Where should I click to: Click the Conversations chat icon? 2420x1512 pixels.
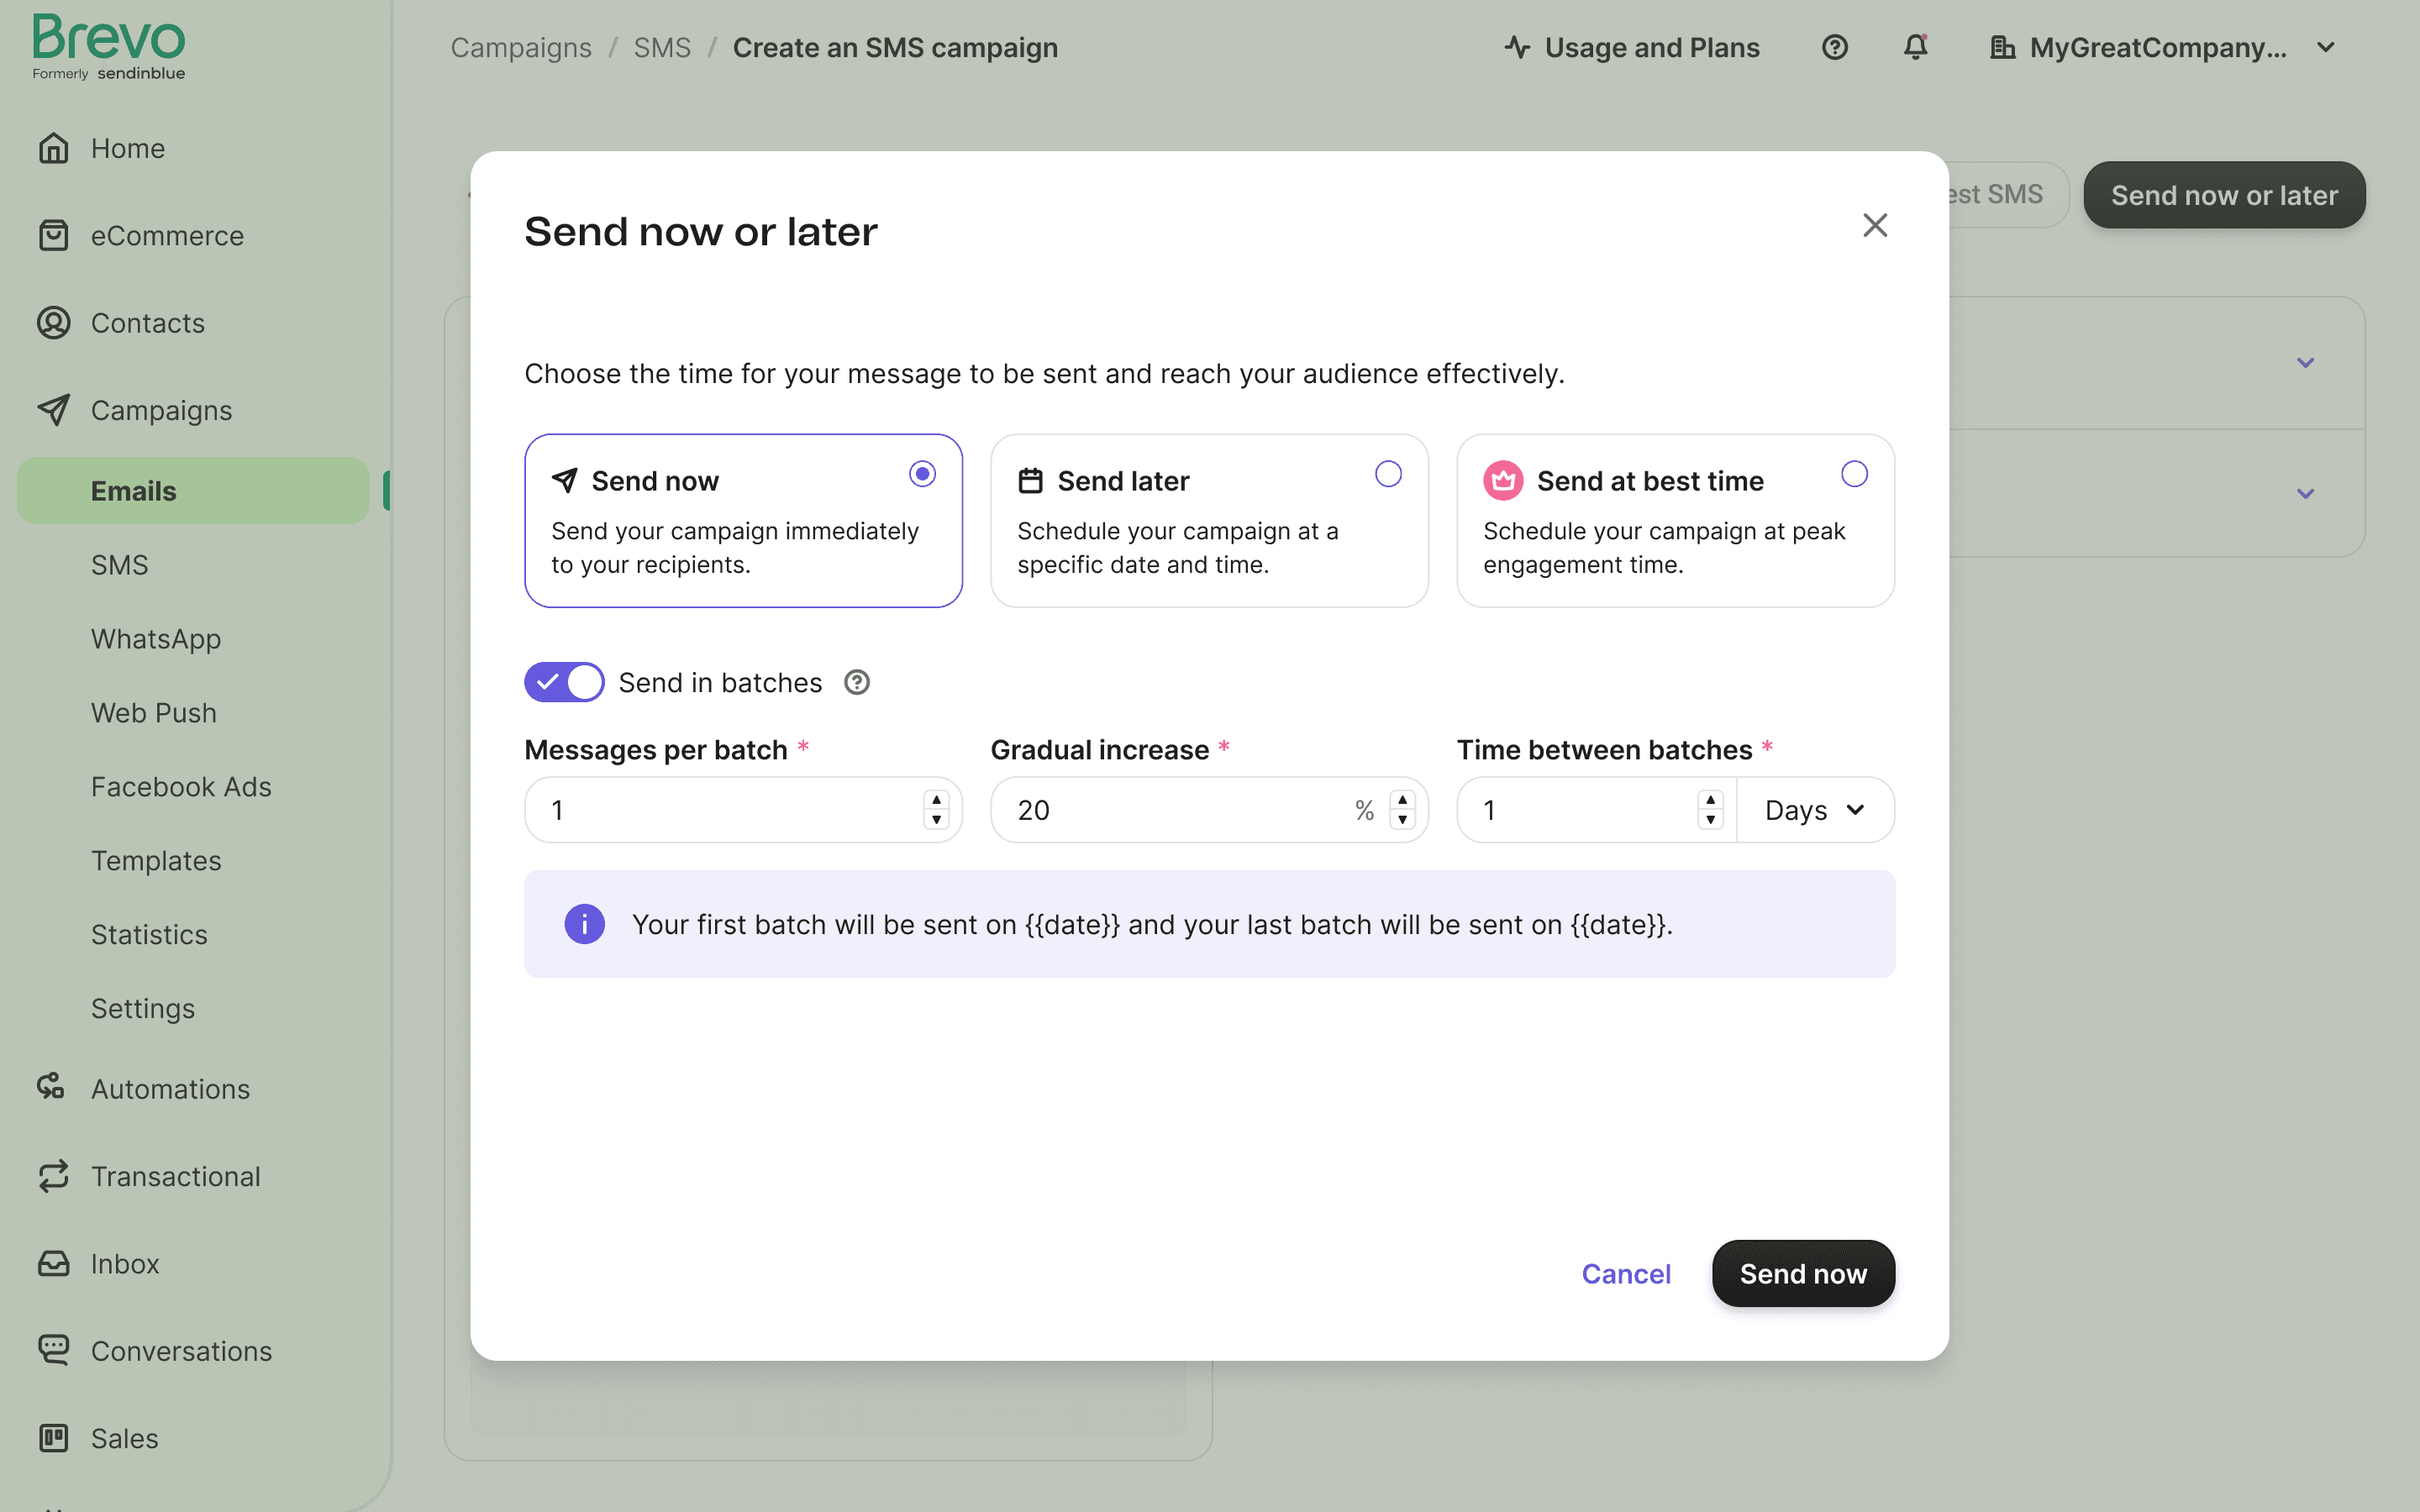pos(53,1350)
